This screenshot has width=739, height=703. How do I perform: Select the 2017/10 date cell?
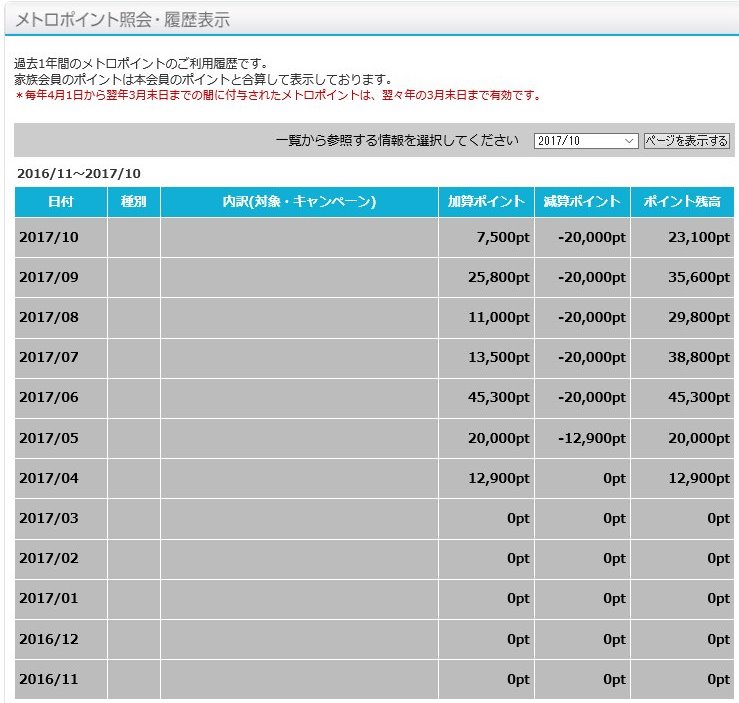click(x=61, y=237)
